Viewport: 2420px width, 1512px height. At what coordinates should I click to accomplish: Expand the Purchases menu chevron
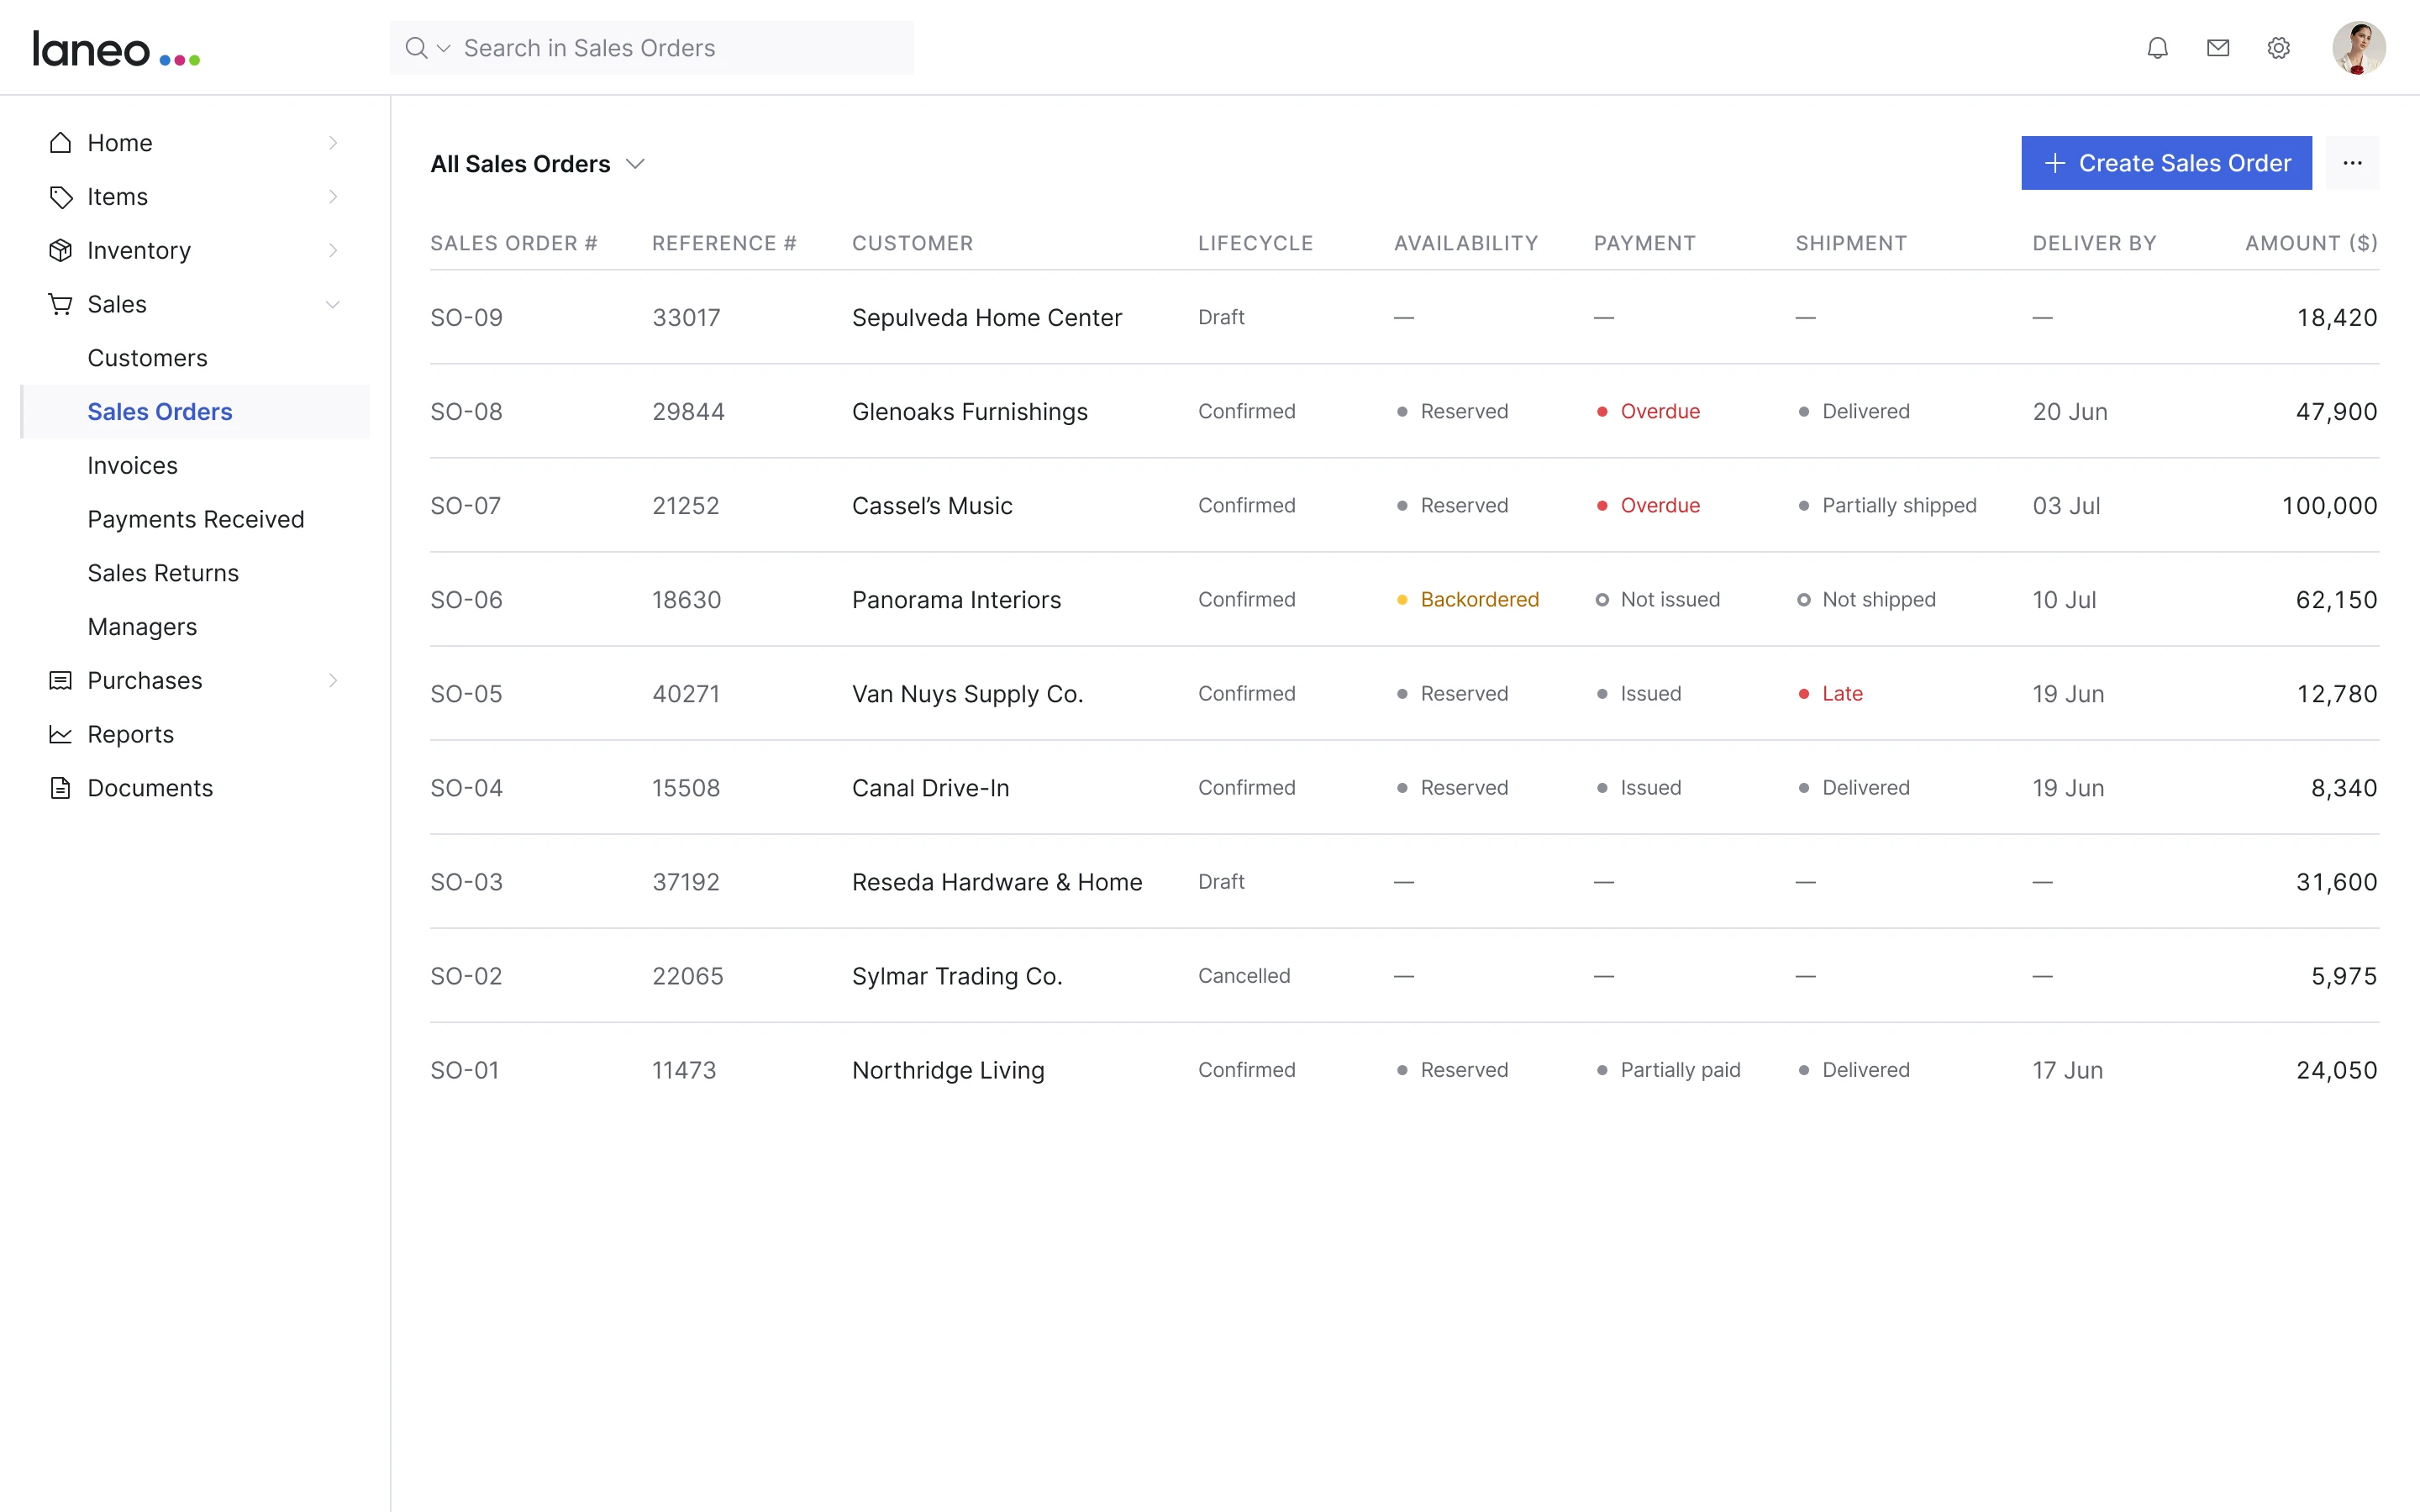(x=333, y=681)
